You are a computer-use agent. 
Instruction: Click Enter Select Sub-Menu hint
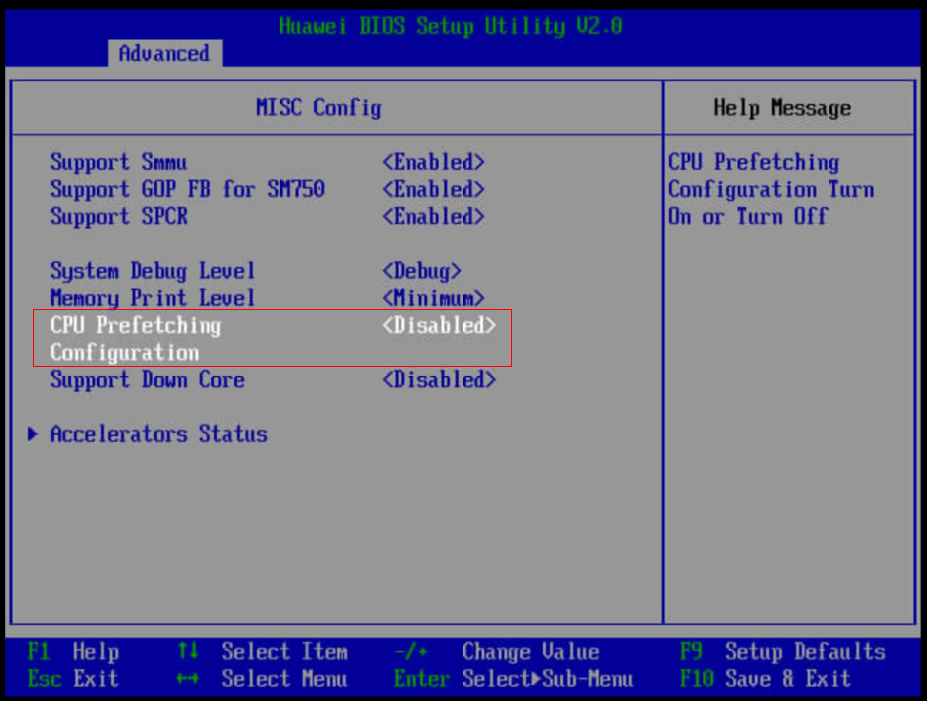pos(513,679)
